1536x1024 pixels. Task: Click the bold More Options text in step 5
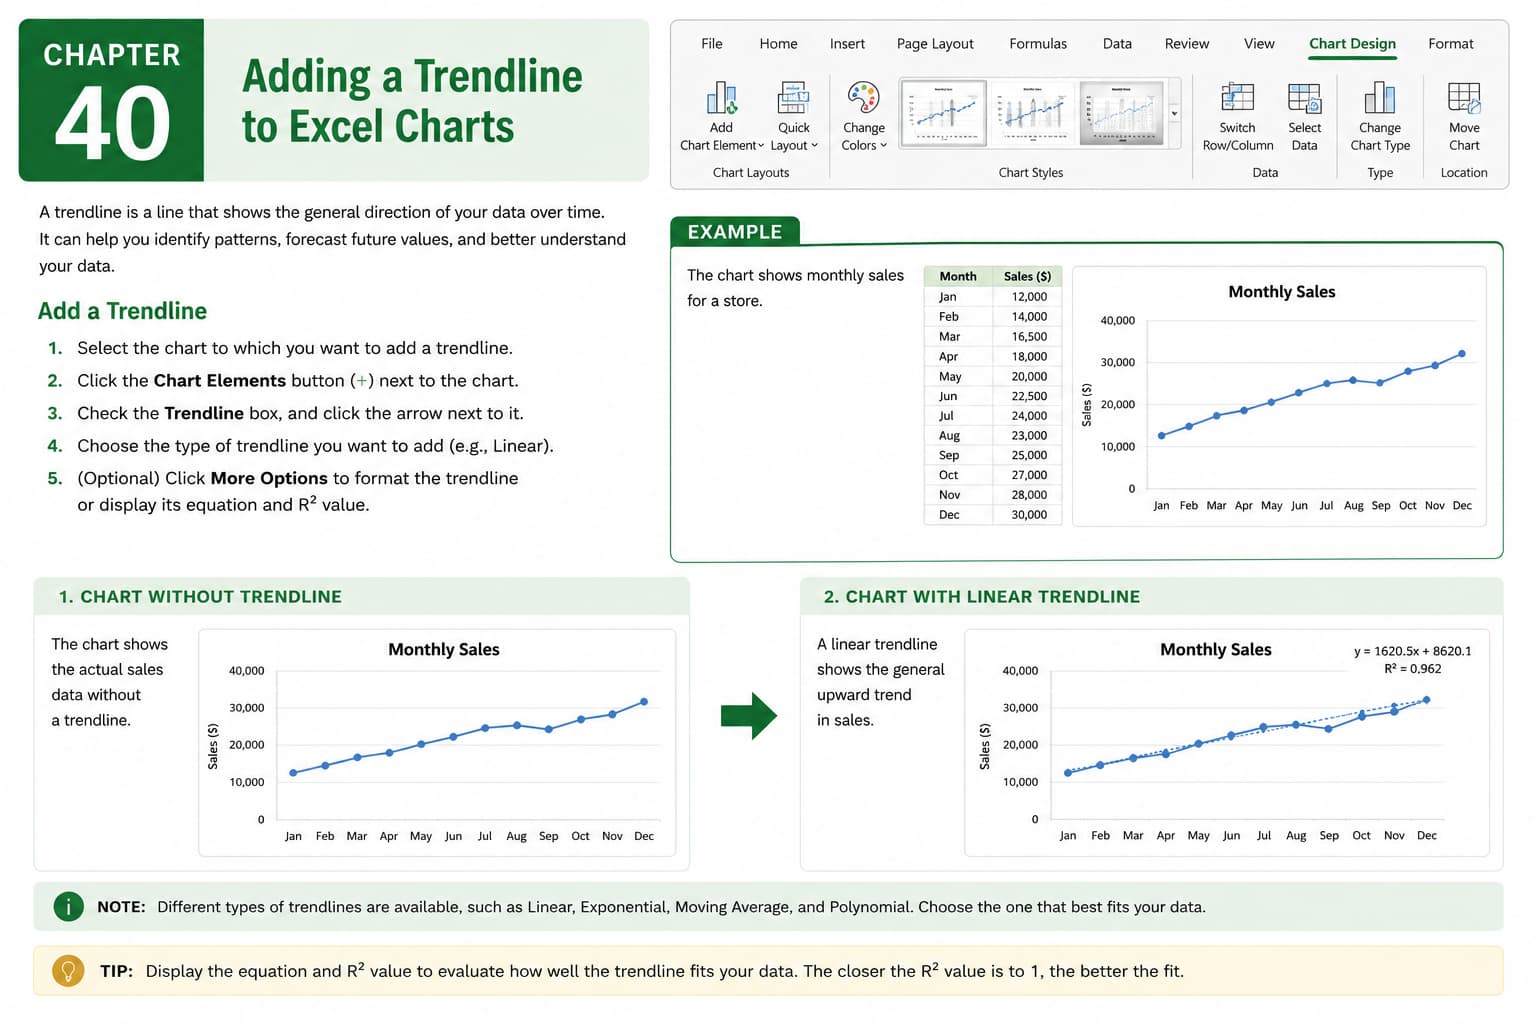269,479
